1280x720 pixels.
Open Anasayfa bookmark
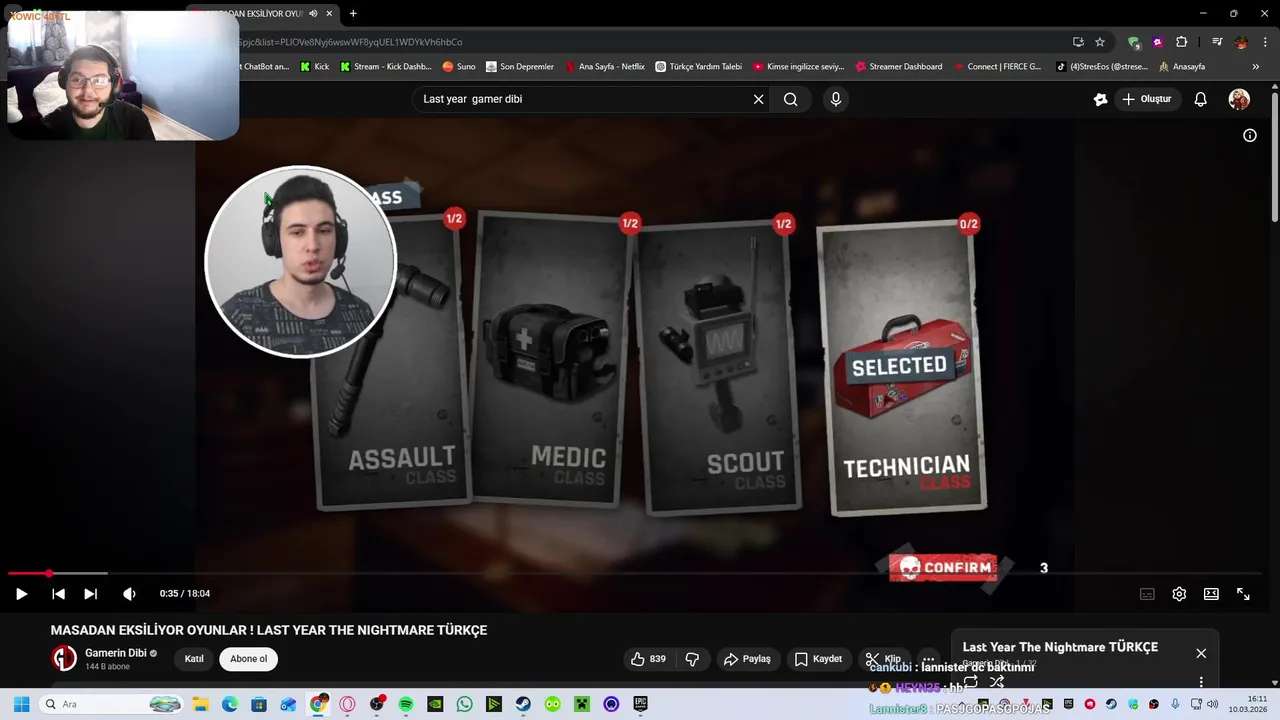(x=1181, y=67)
